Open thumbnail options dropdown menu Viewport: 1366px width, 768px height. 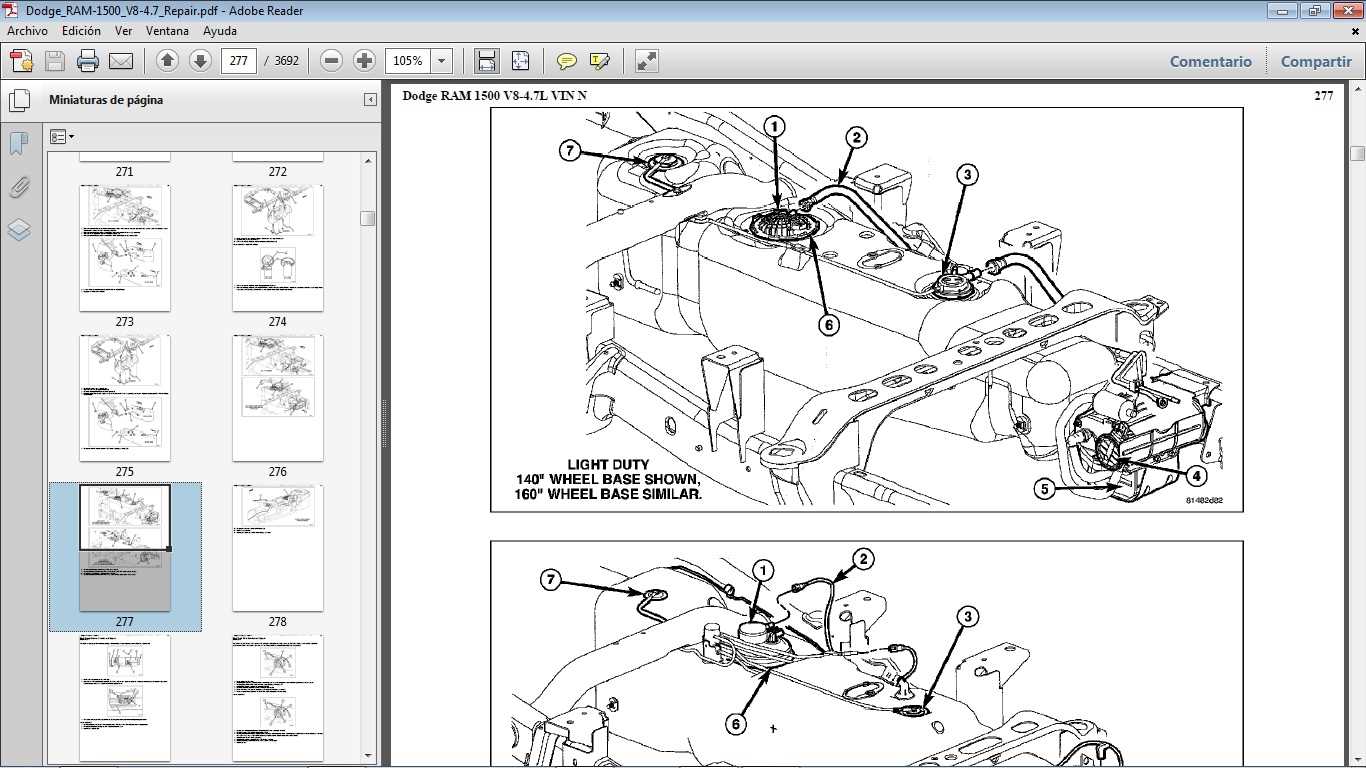(x=62, y=137)
